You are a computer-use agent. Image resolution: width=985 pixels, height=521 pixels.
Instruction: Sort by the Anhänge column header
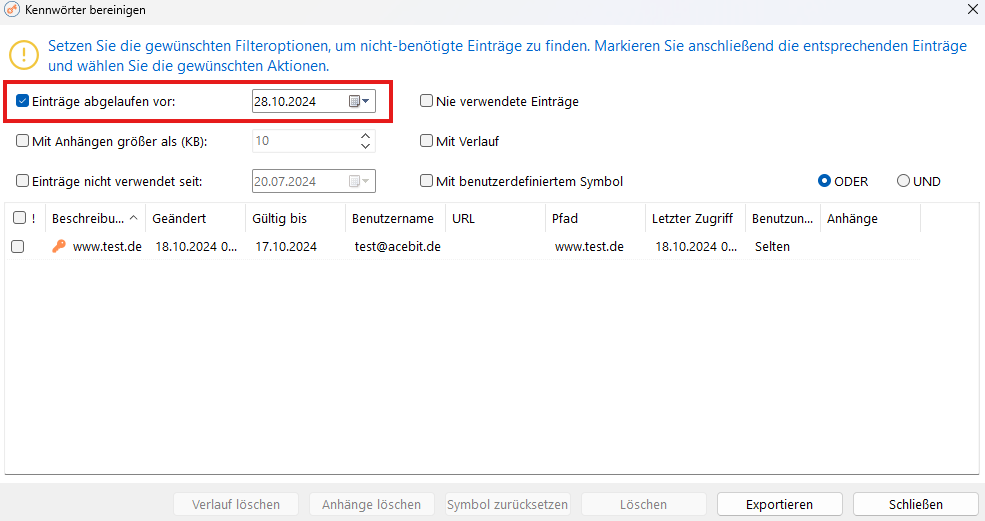coord(870,218)
